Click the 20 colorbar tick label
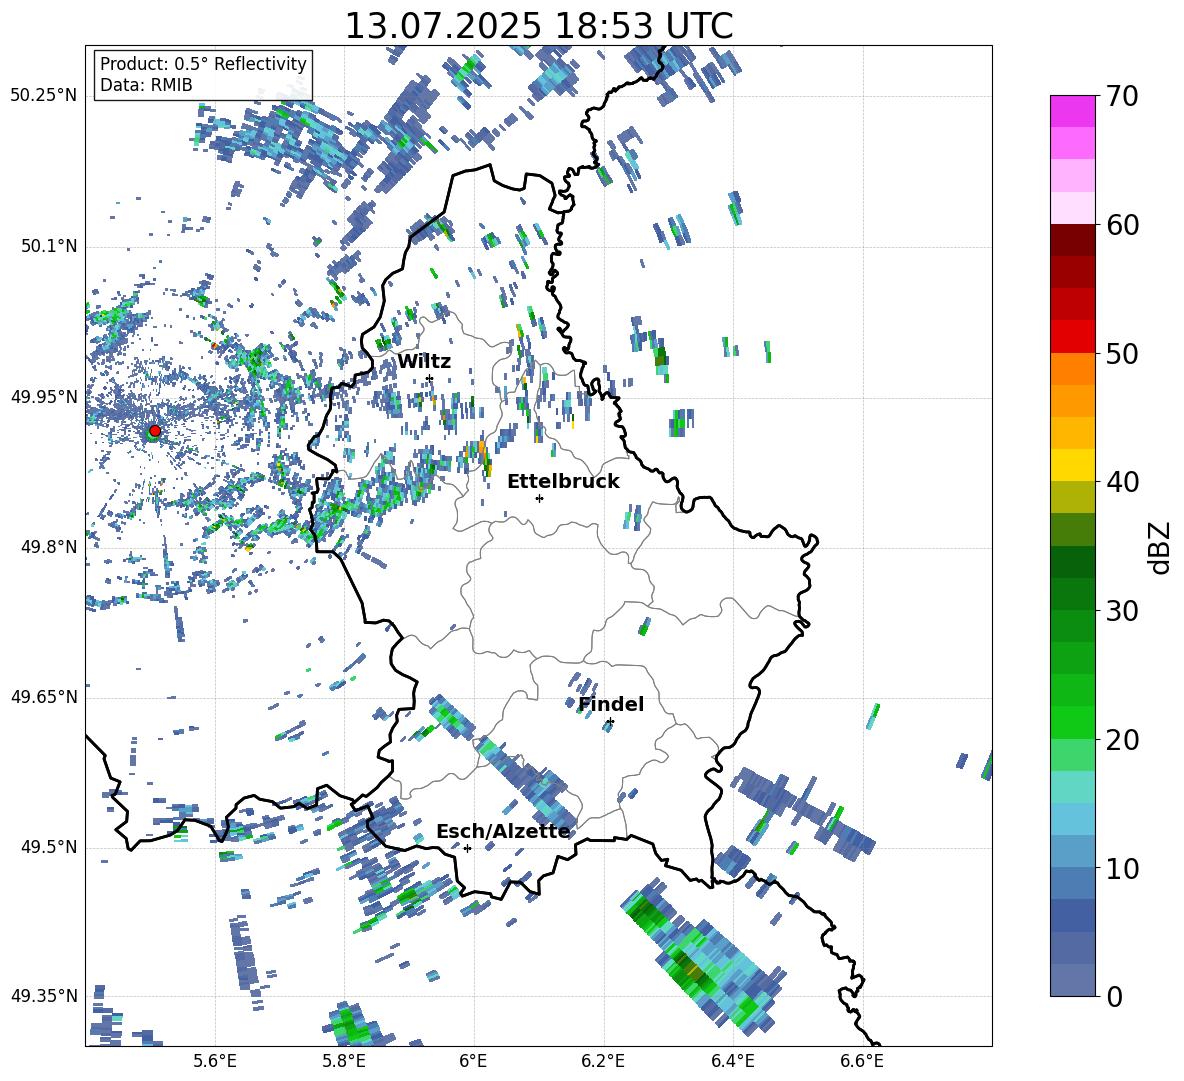Screen dimensions: 1184x1081 click(x=1122, y=740)
